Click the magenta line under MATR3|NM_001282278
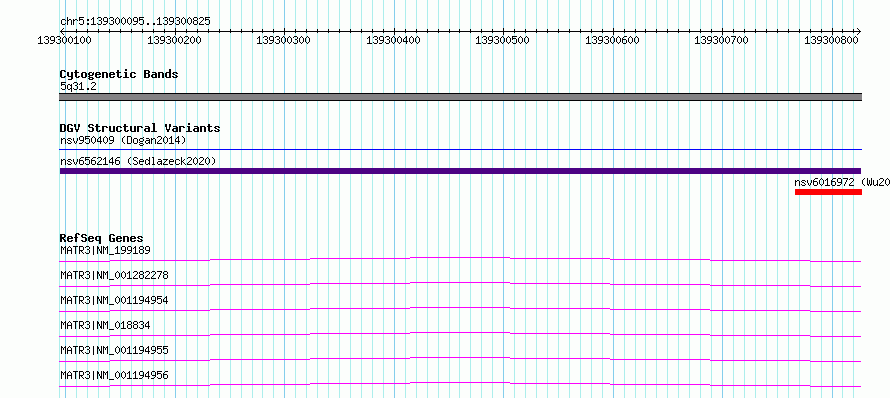 pyautogui.click(x=460, y=283)
